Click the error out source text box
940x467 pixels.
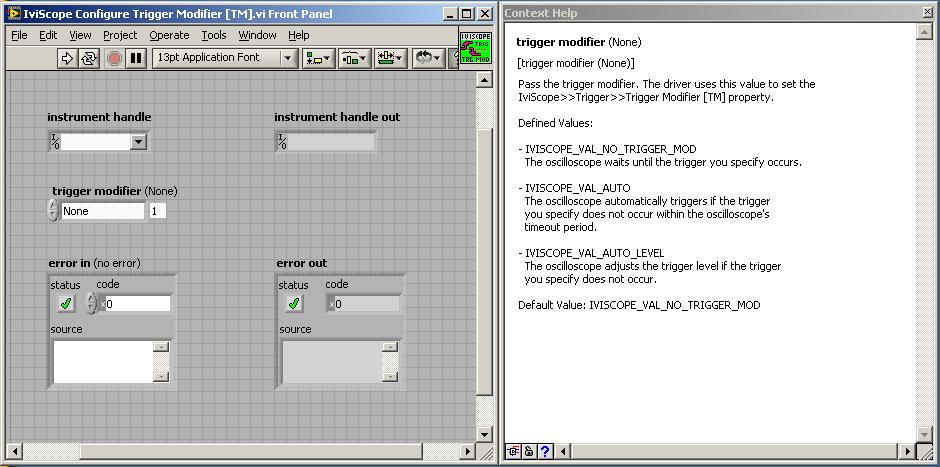(332, 362)
